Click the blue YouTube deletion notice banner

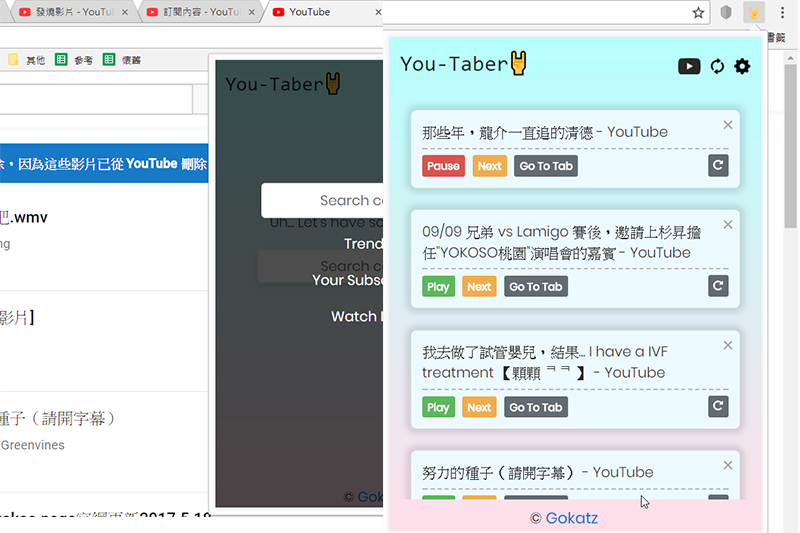point(104,163)
